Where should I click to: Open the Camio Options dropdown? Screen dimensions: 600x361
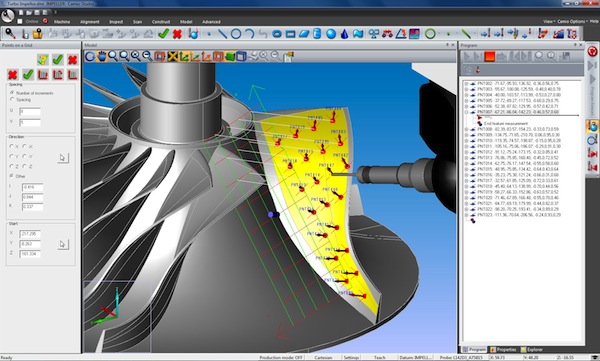[572, 21]
